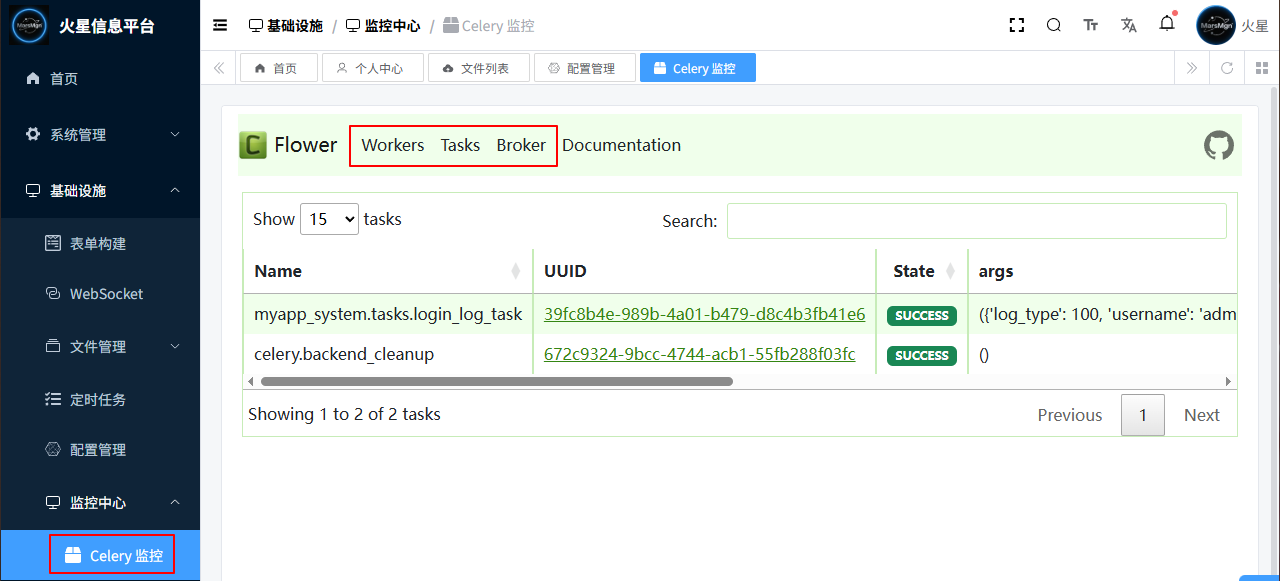Collapse the 监控中心 menu

pyautogui.click(x=100, y=502)
